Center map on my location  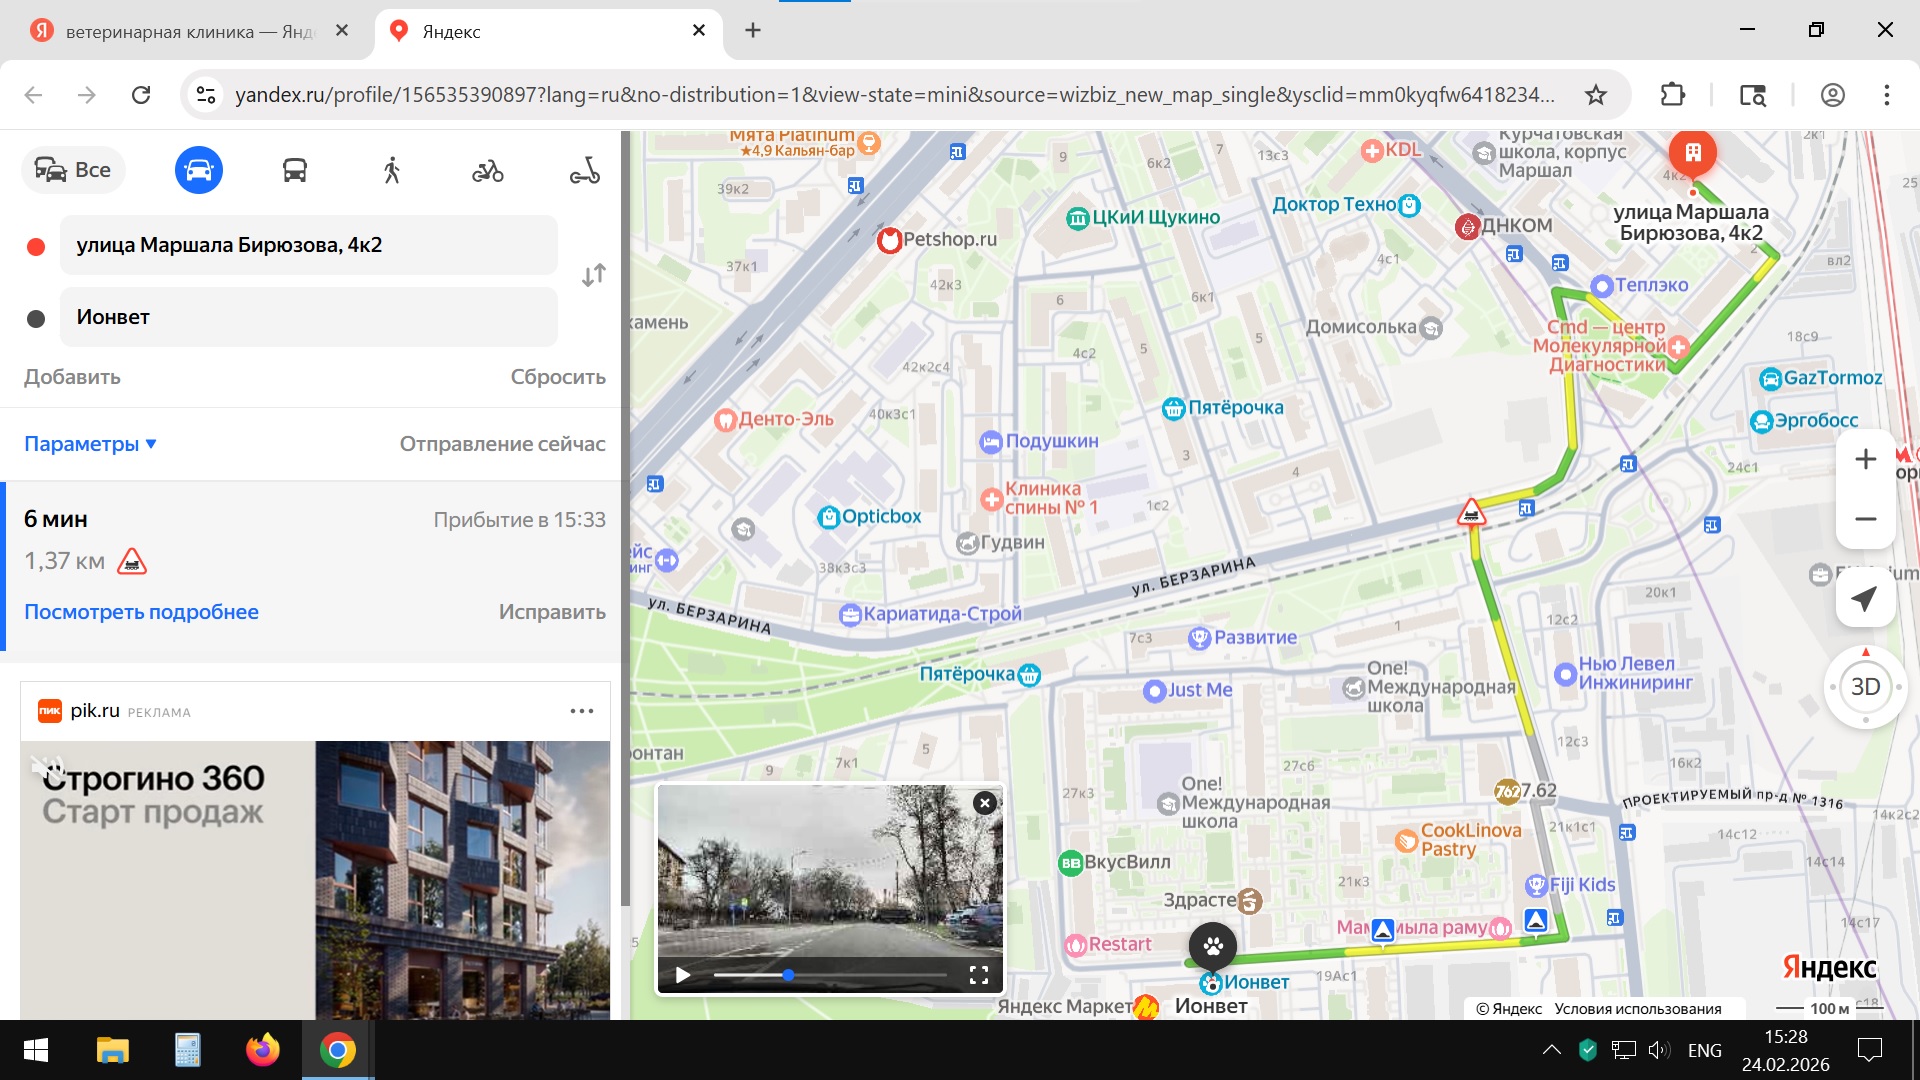click(1865, 599)
